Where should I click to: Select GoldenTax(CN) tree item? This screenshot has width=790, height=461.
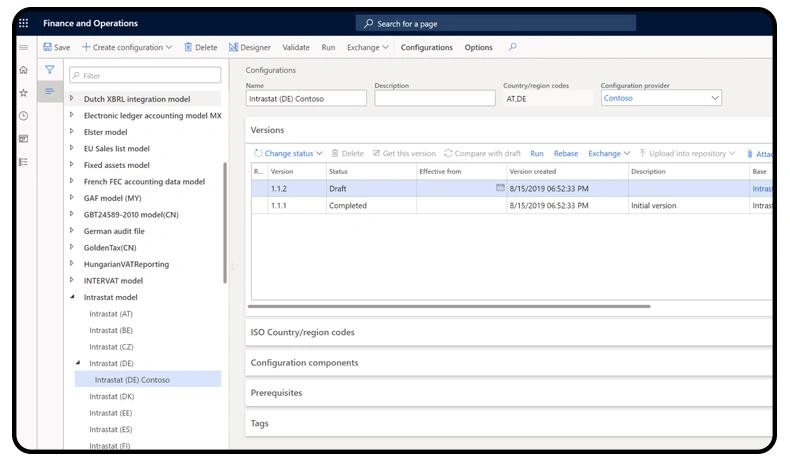[x=110, y=247]
